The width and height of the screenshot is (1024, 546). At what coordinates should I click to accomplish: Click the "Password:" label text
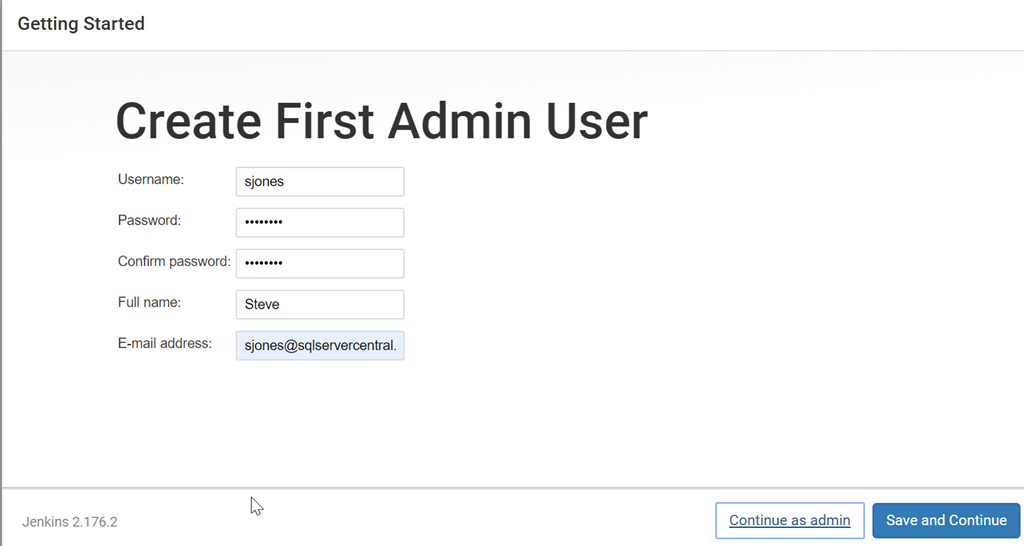(149, 220)
